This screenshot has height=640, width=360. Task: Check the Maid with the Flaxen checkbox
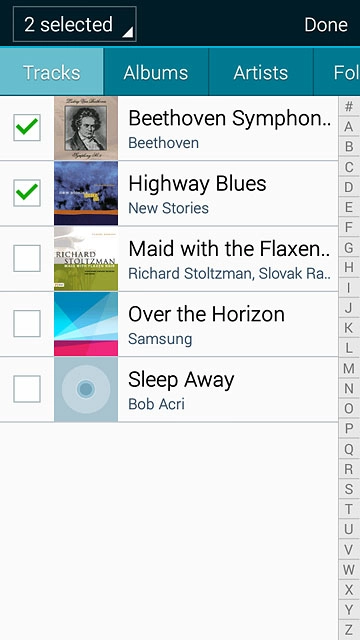27,258
